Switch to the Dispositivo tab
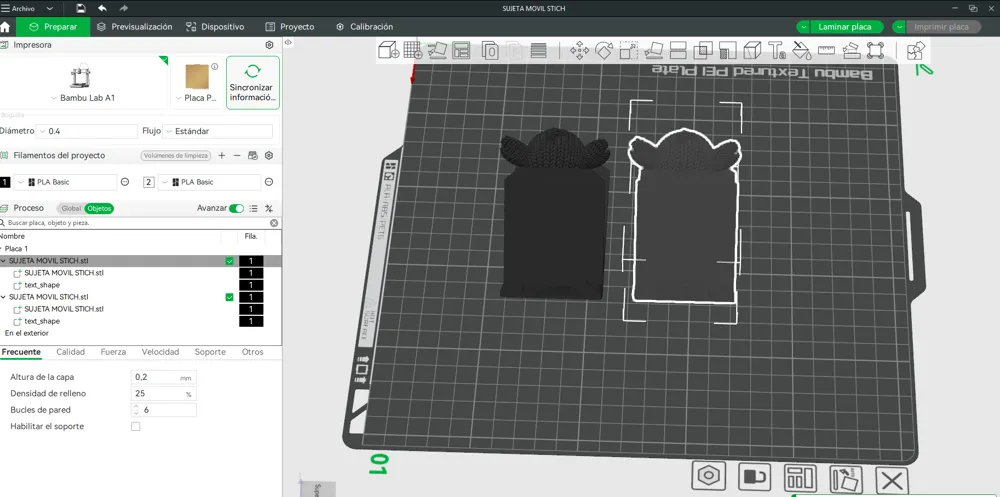1000x497 pixels. tap(215, 27)
